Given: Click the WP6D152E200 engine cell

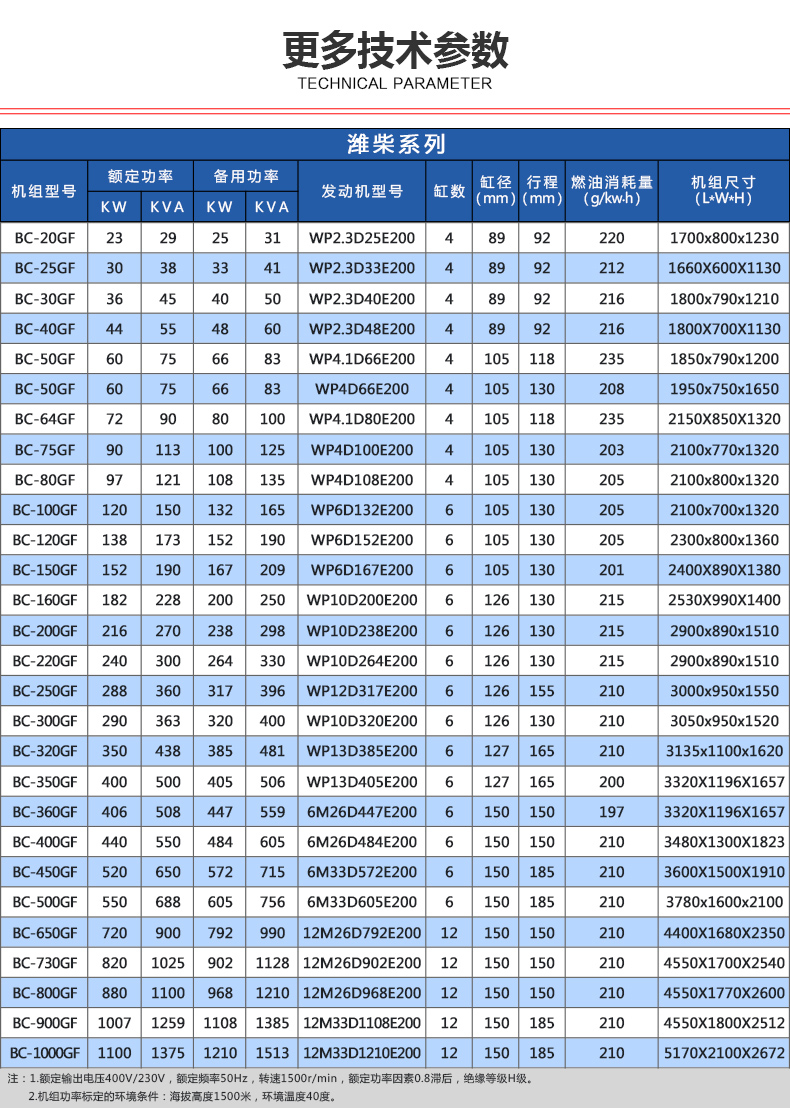Looking at the screenshot, I should (x=362, y=540).
